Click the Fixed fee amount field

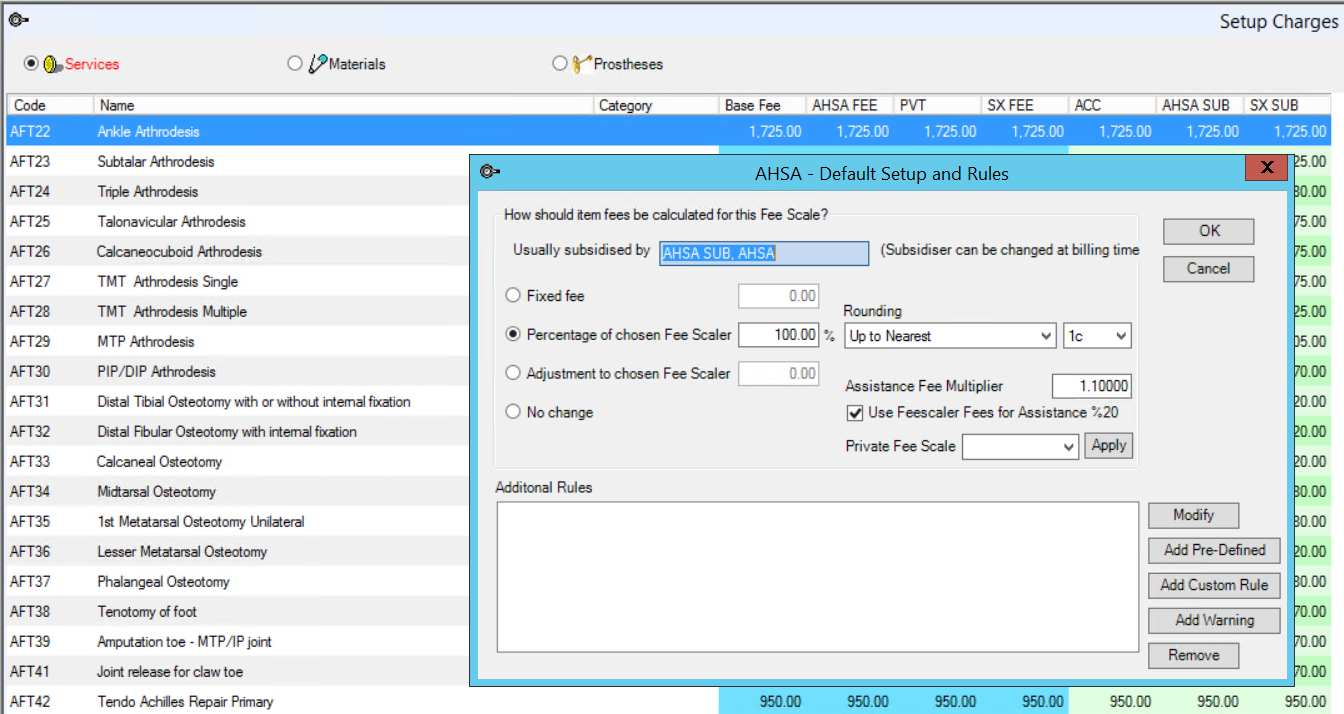tap(779, 296)
